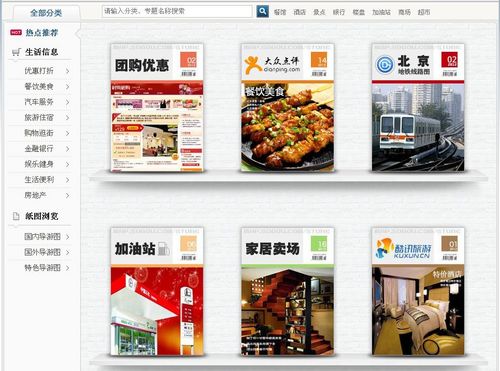
Task: Expand the 房地产 chevron
Action: tap(67, 196)
